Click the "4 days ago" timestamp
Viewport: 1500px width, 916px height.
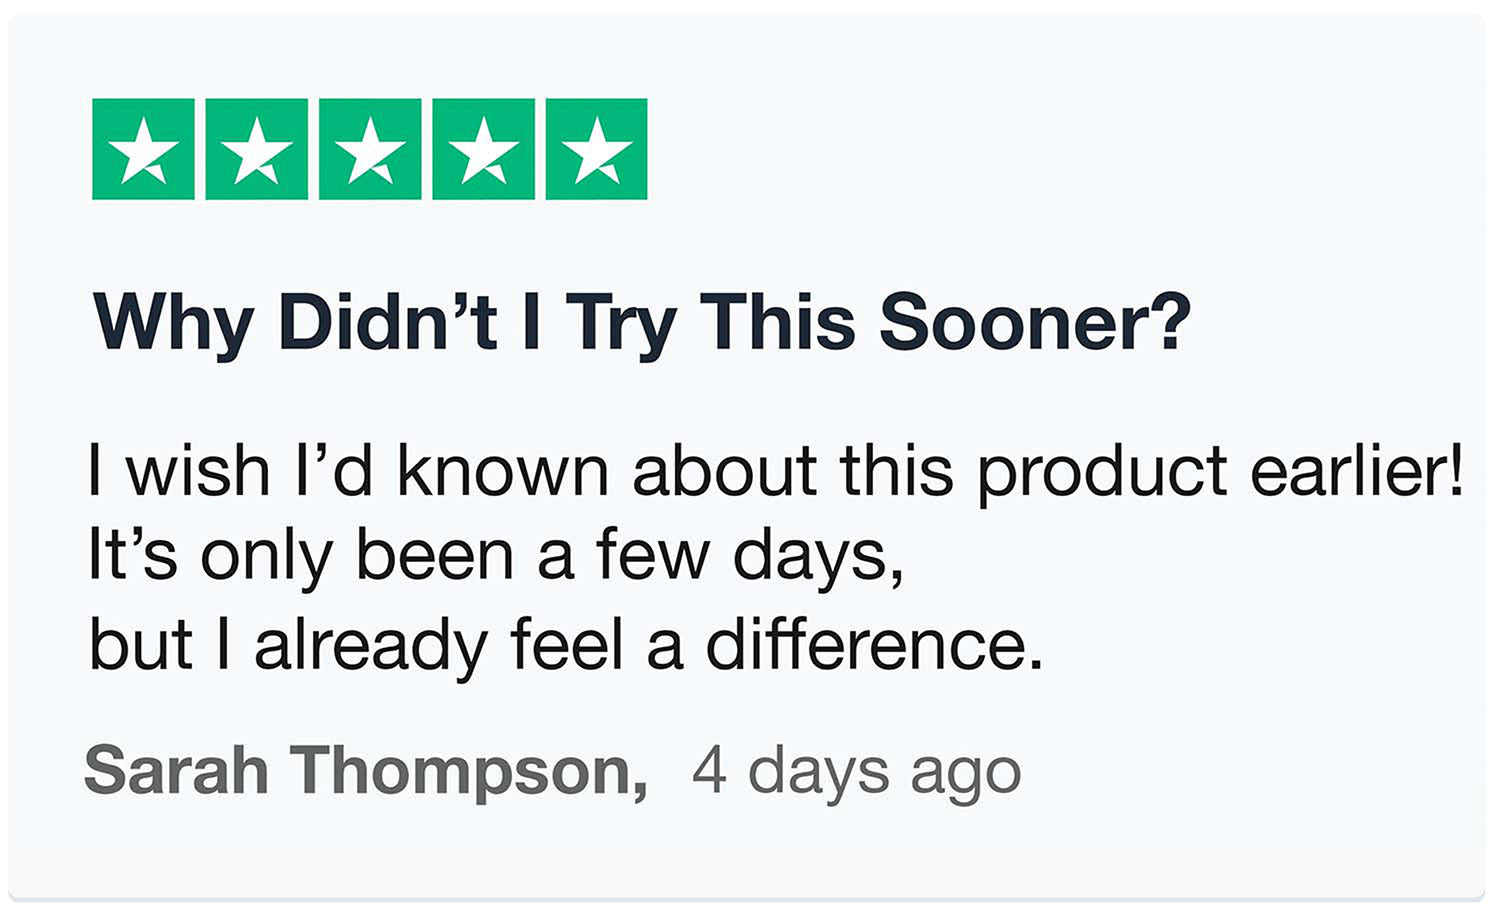click(856, 772)
